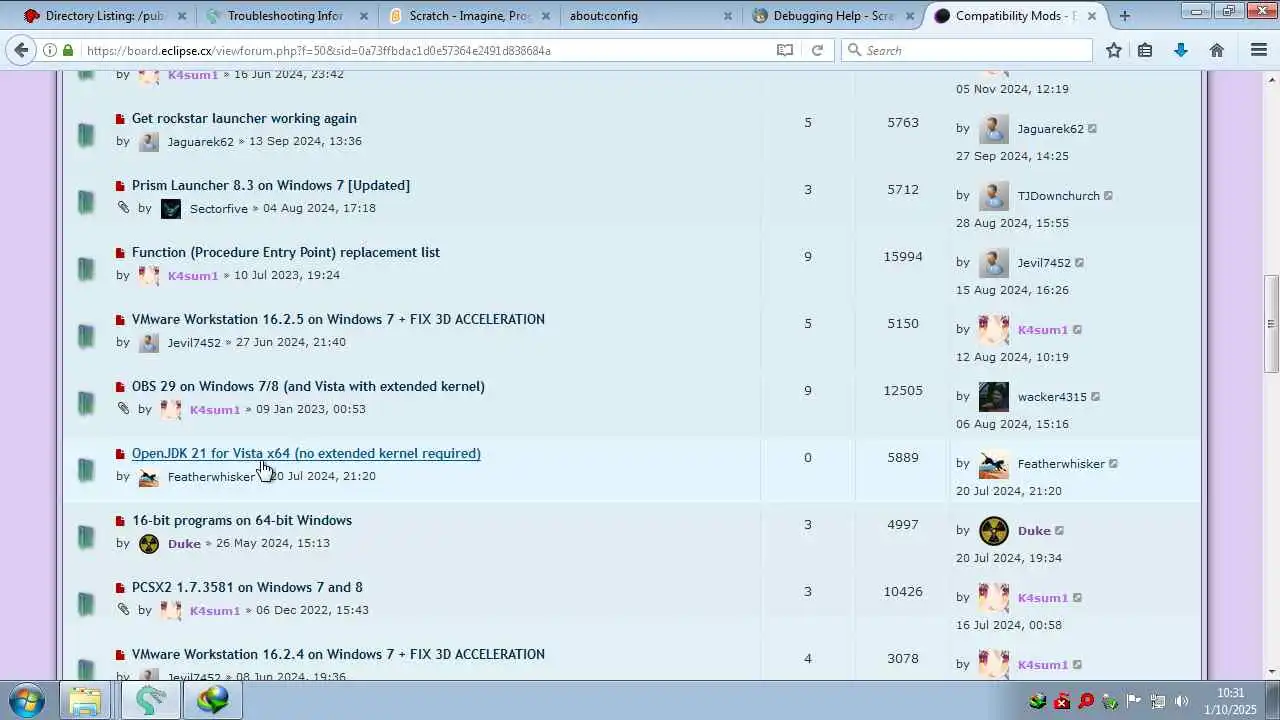Visit Jevil7452 profile under VMware 16.2.5

point(194,342)
